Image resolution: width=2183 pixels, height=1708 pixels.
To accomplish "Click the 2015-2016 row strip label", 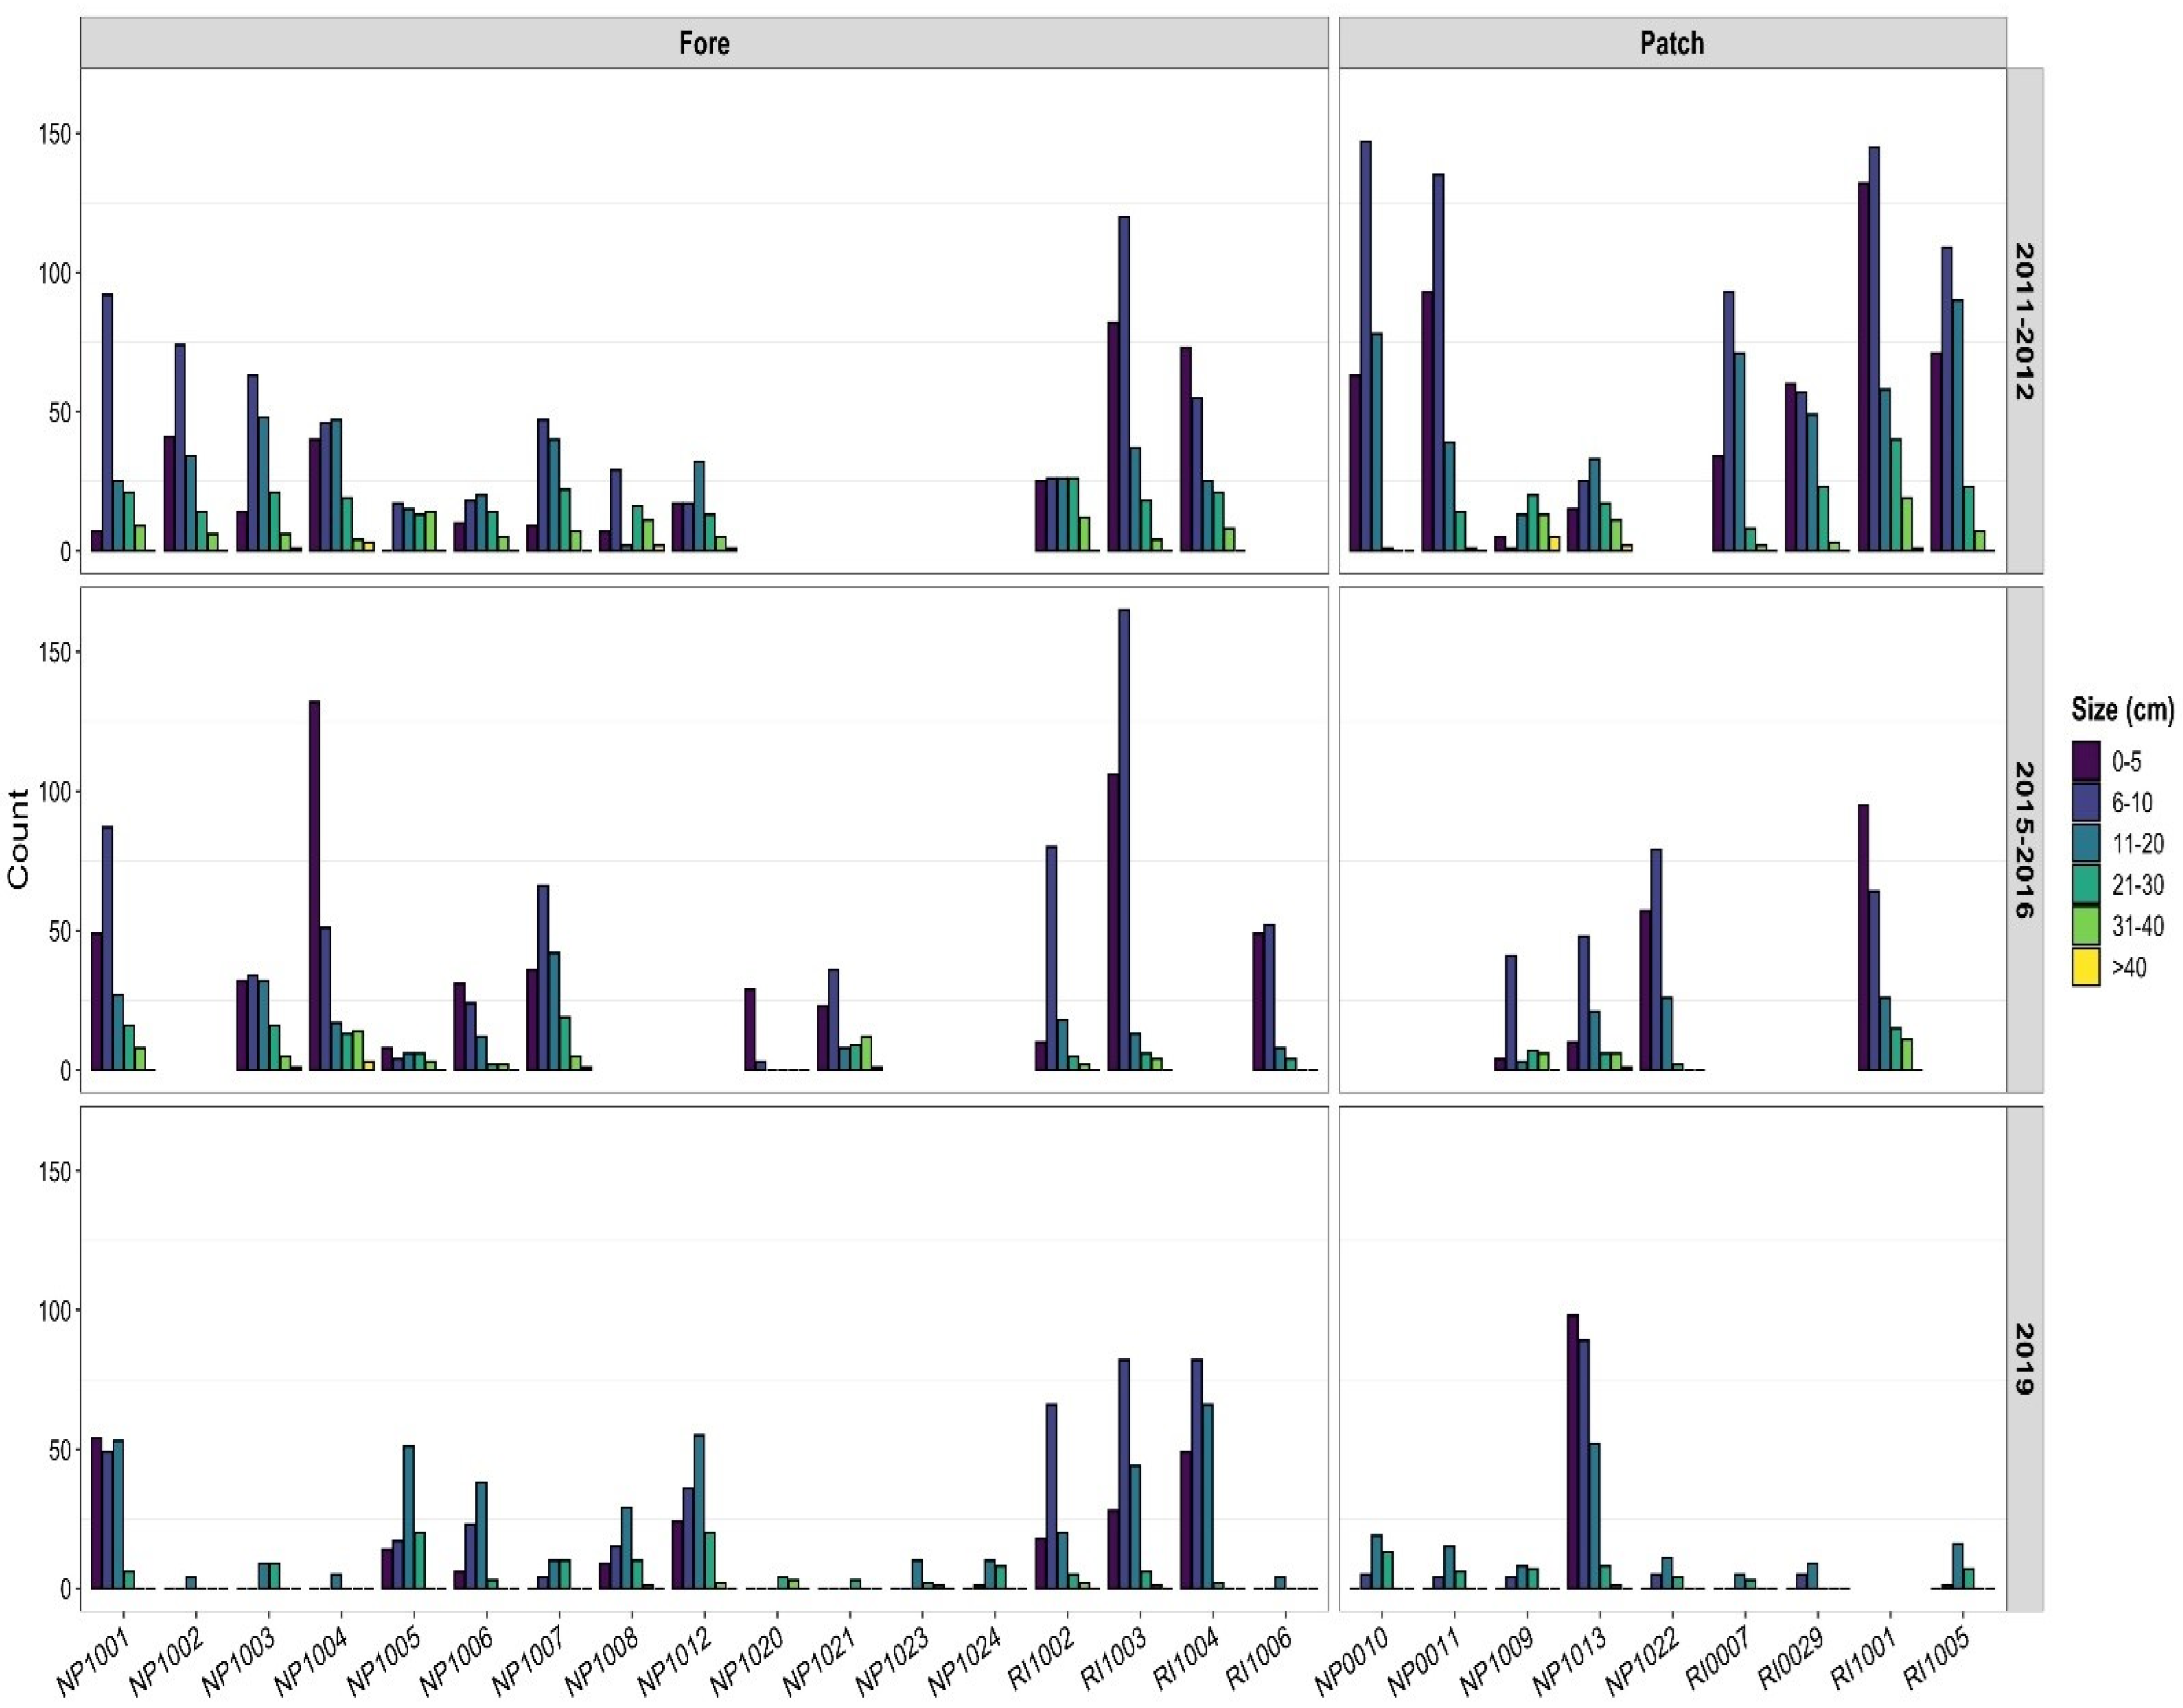I will click(2024, 839).
